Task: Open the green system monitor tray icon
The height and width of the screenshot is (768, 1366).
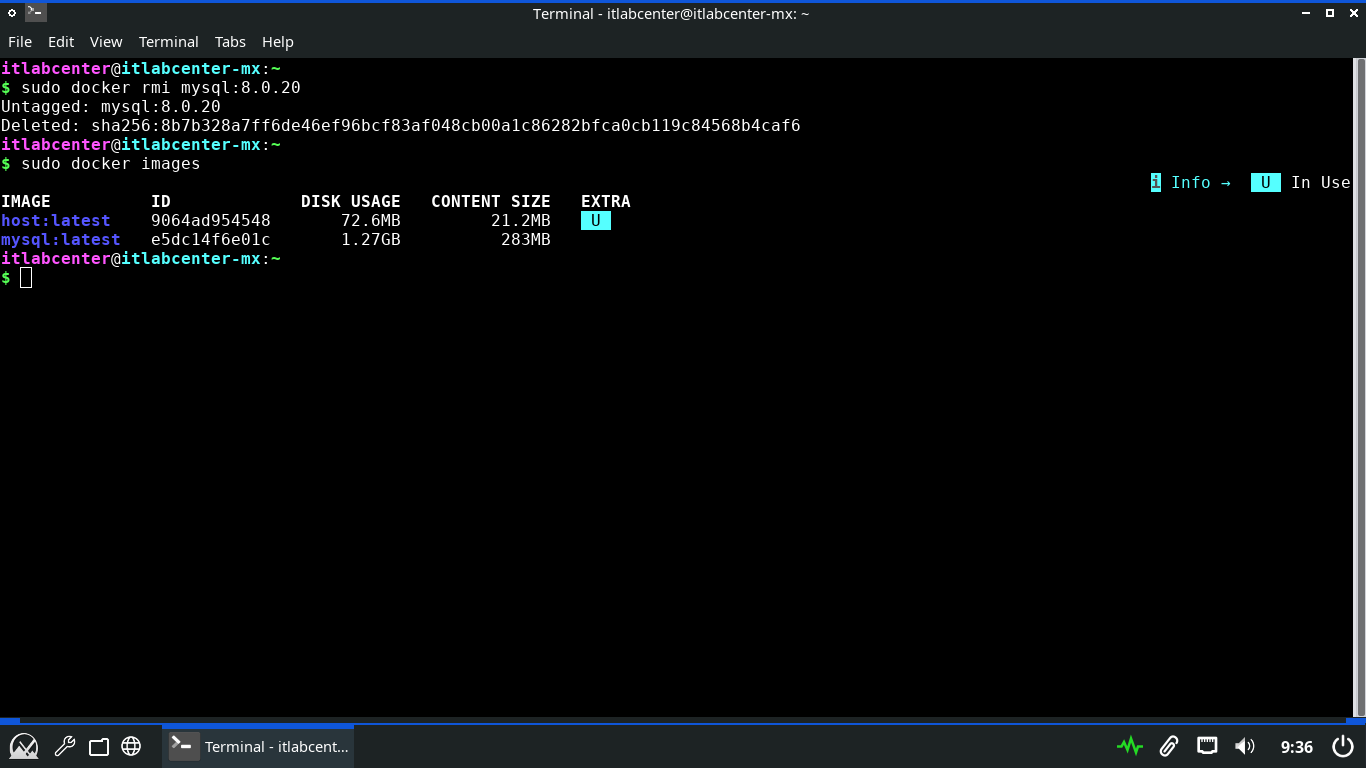Action: 1130,746
